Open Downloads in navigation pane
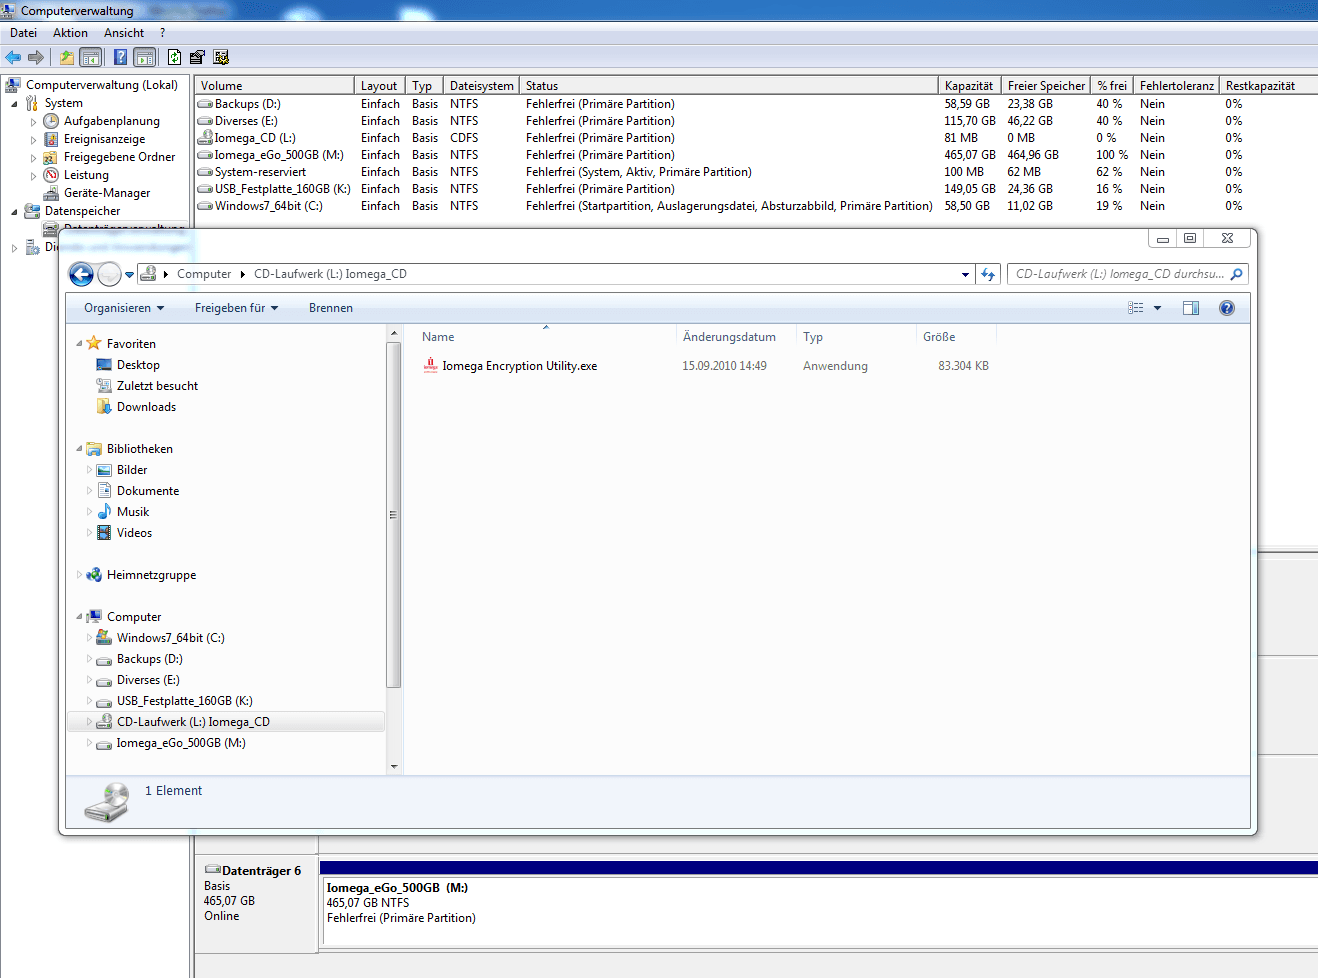The height and width of the screenshot is (978, 1318). [x=146, y=407]
